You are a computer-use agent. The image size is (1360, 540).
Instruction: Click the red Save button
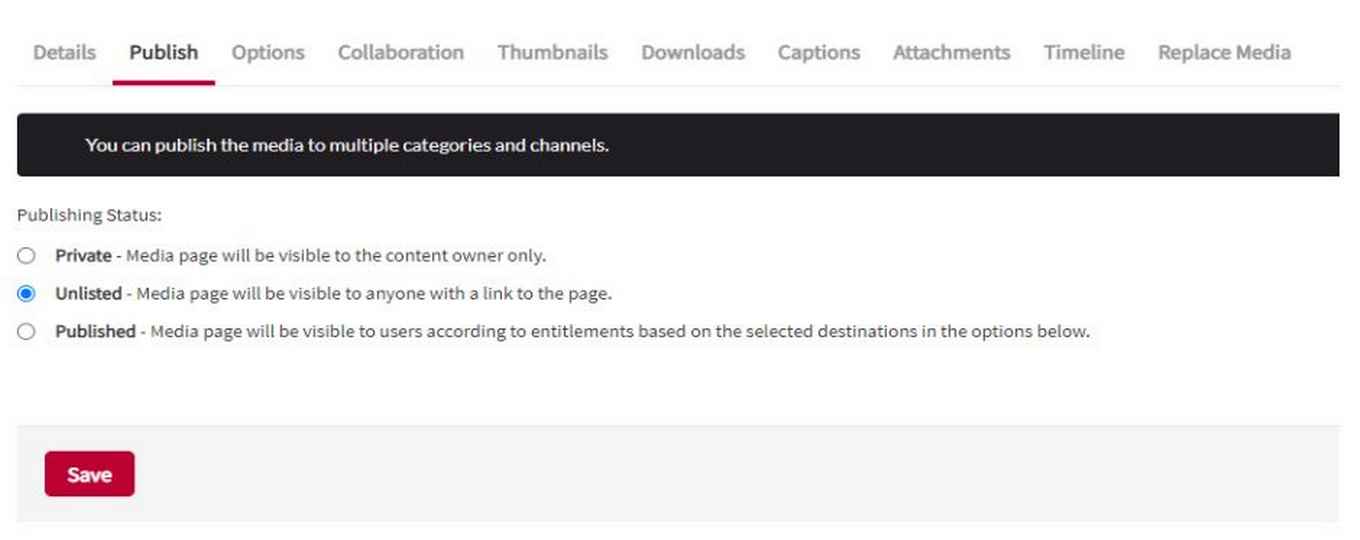pos(89,475)
